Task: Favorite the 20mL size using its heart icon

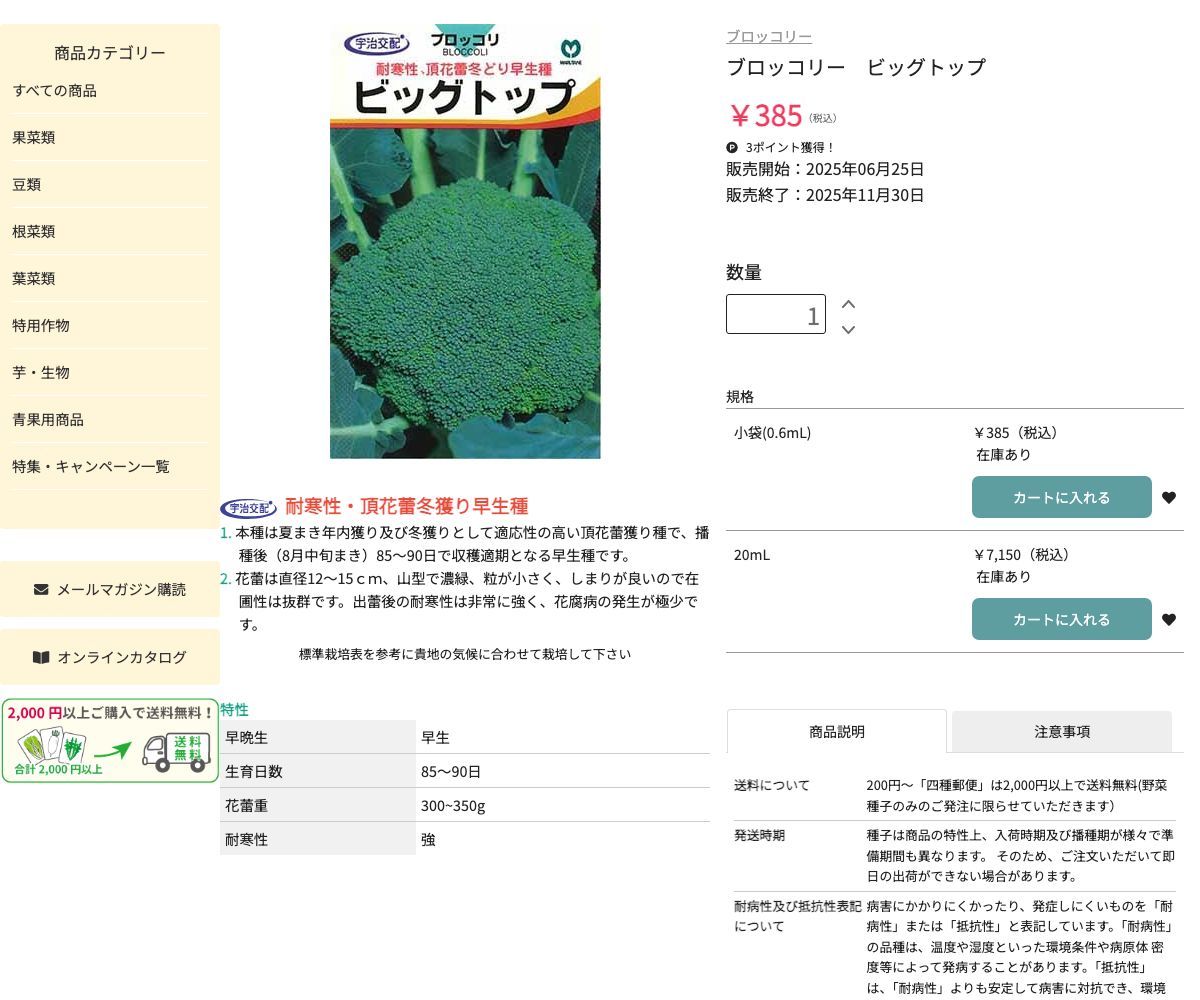Action: click(x=1169, y=619)
